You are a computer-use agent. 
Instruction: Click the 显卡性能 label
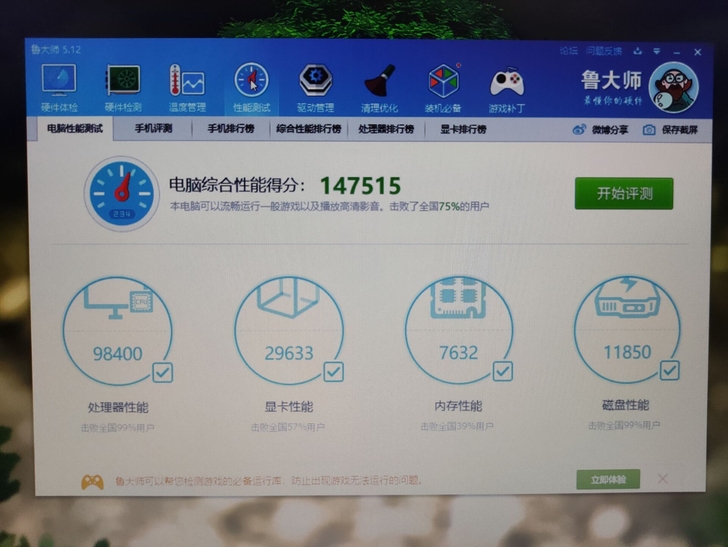(289, 407)
